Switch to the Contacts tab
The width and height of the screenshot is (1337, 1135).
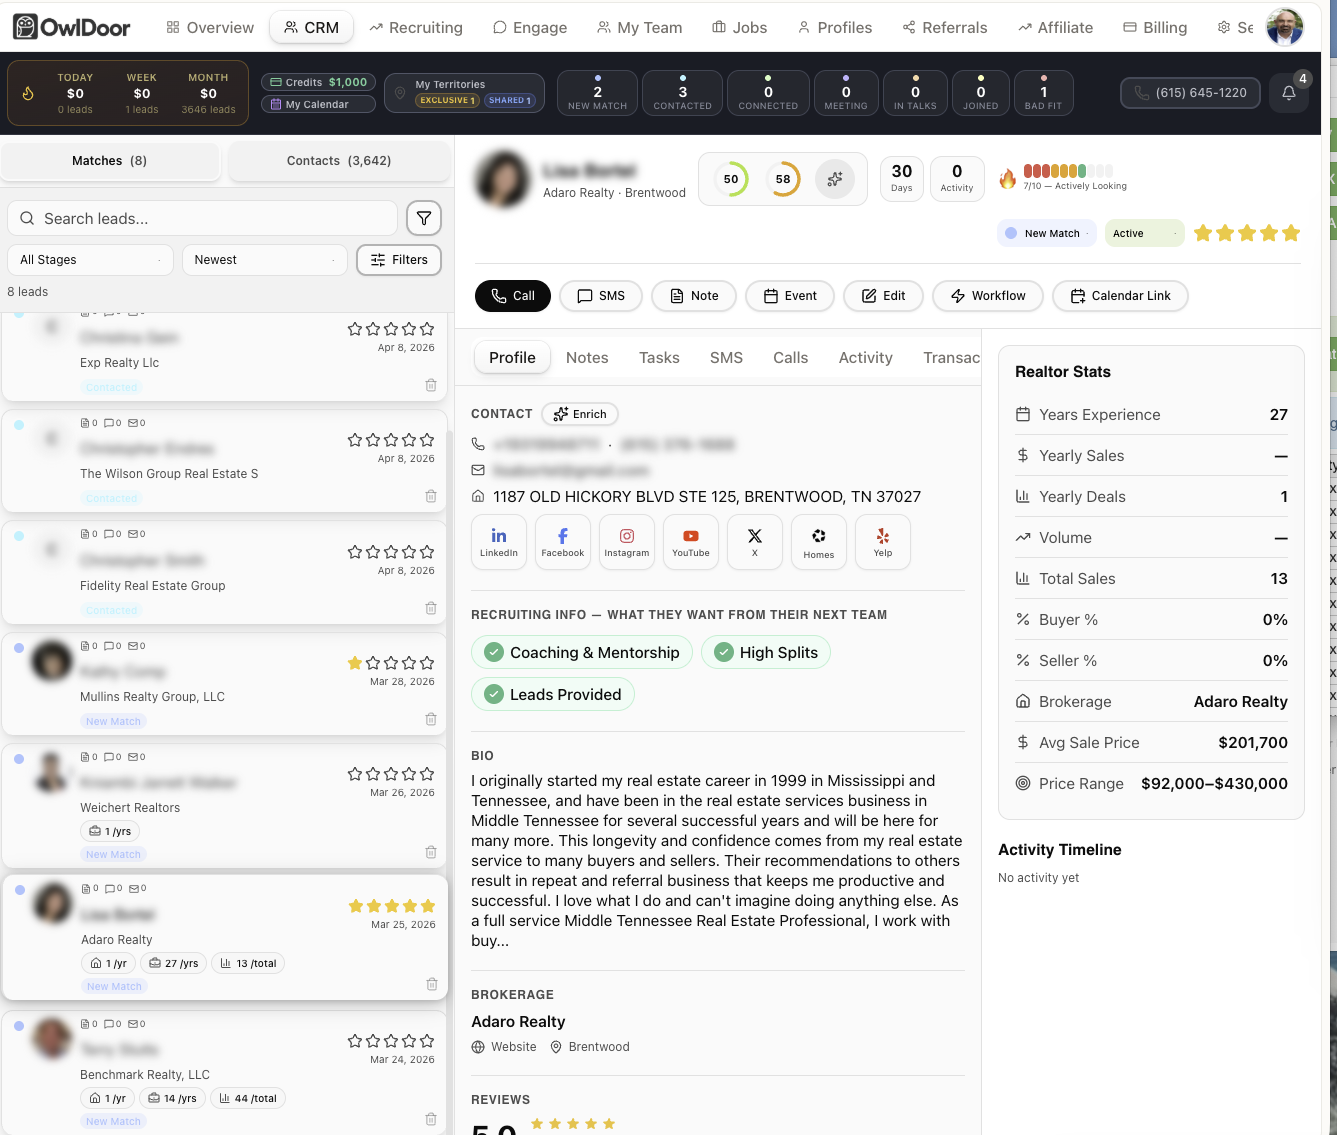point(339,161)
